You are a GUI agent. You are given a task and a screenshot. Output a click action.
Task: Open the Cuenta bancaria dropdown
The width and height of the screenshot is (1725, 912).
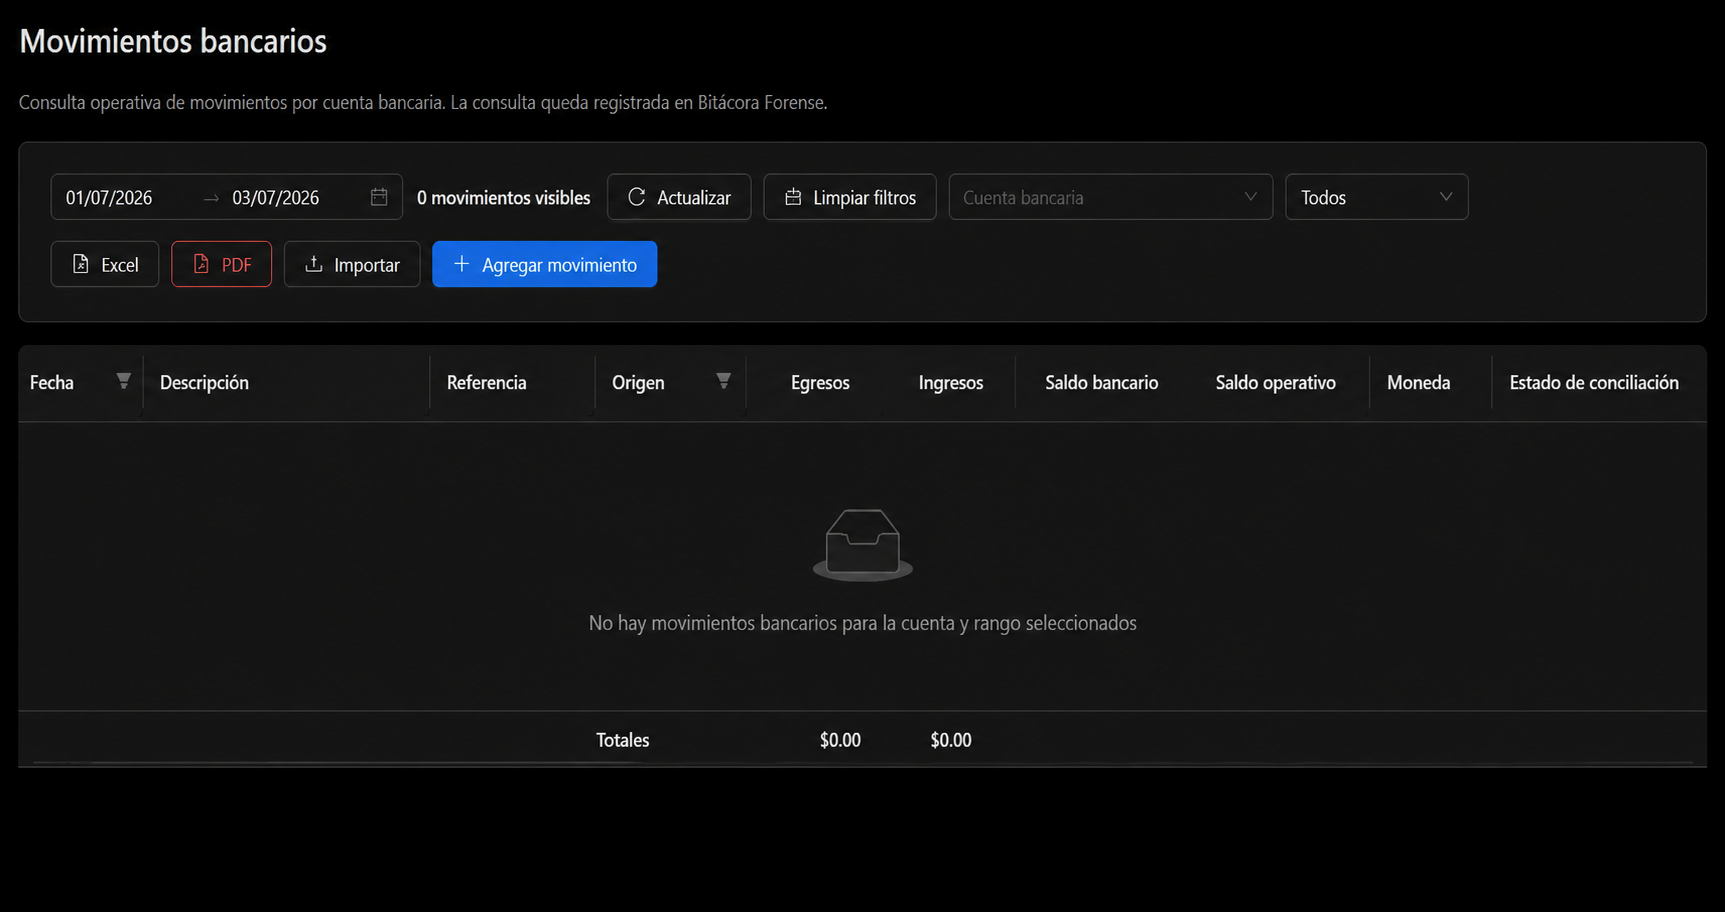[x=1110, y=197]
